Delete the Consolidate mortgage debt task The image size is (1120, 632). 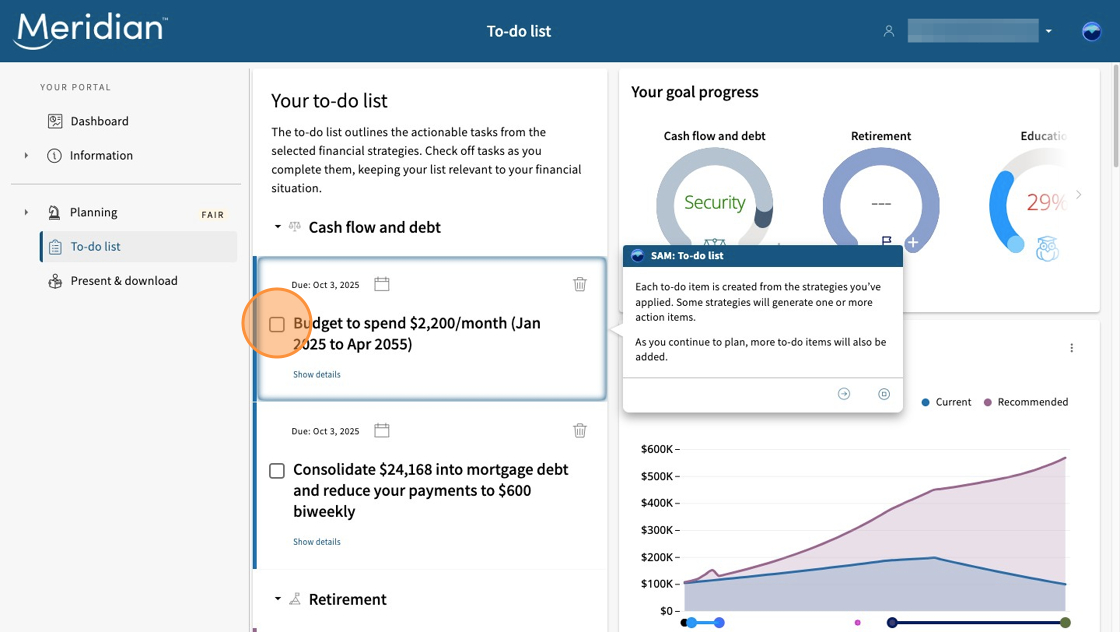580,431
